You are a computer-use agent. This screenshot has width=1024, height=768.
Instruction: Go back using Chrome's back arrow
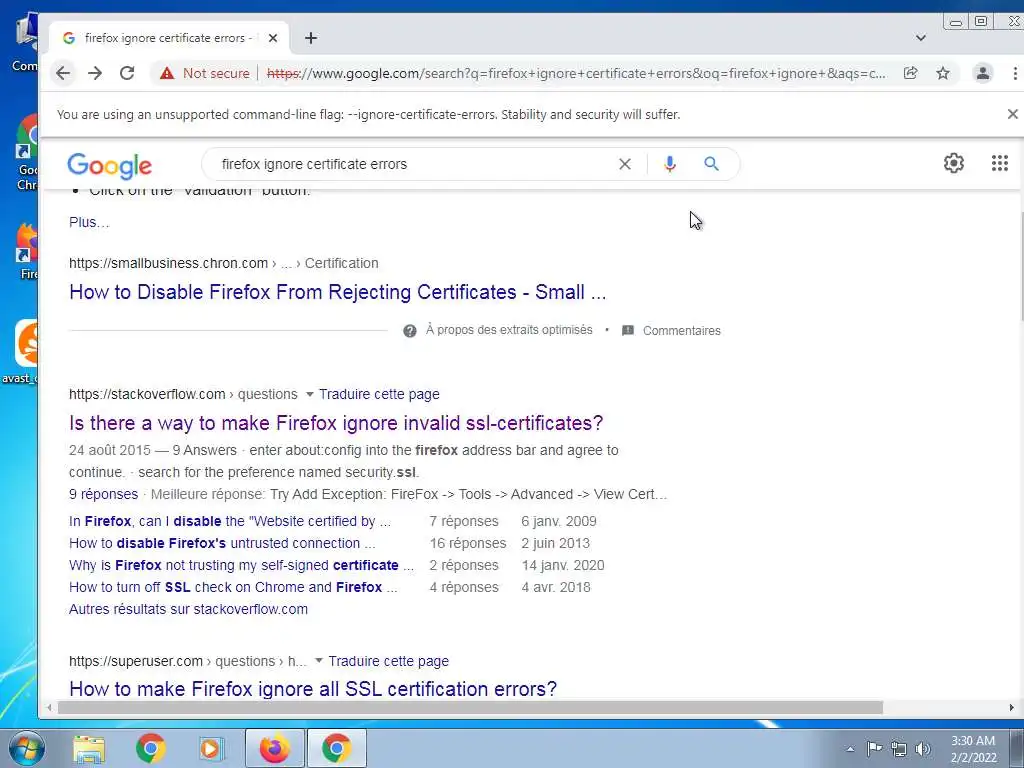[63, 73]
